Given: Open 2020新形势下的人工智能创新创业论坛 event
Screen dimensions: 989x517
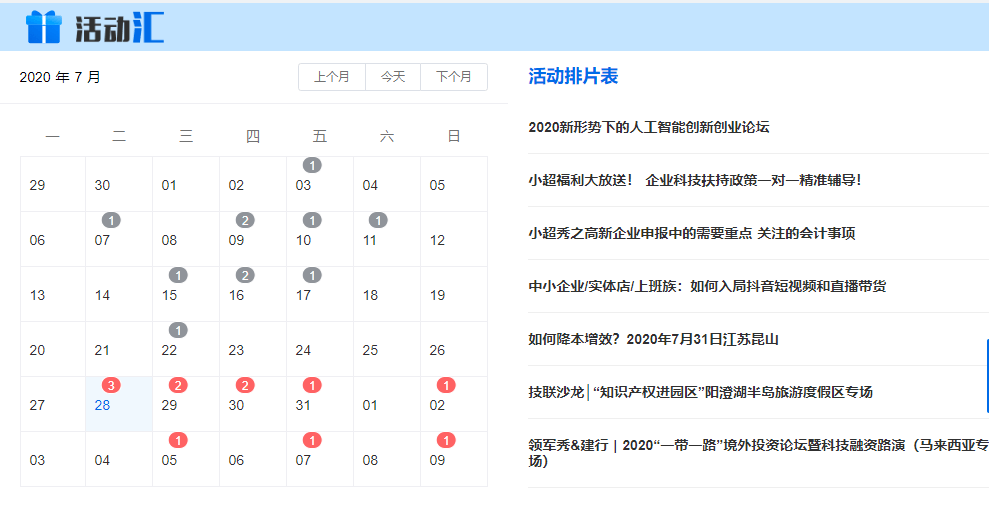Looking at the screenshot, I should (x=649, y=127).
